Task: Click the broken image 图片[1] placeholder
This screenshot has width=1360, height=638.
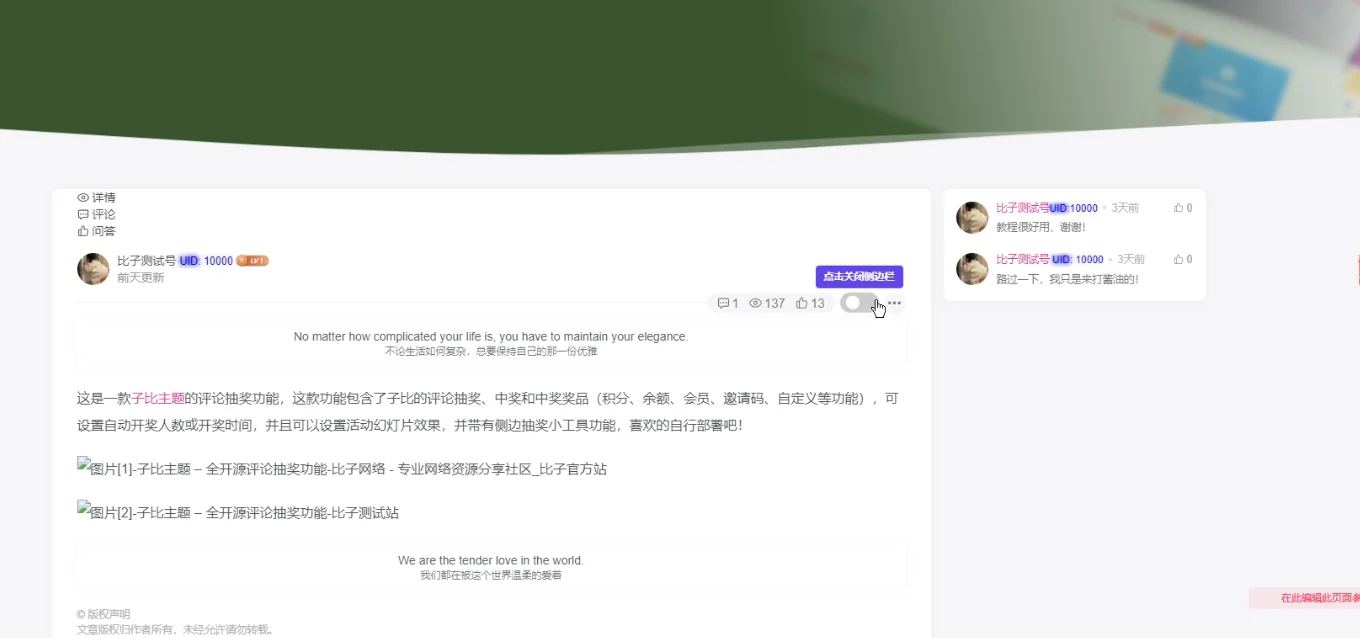Action: click(x=342, y=468)
